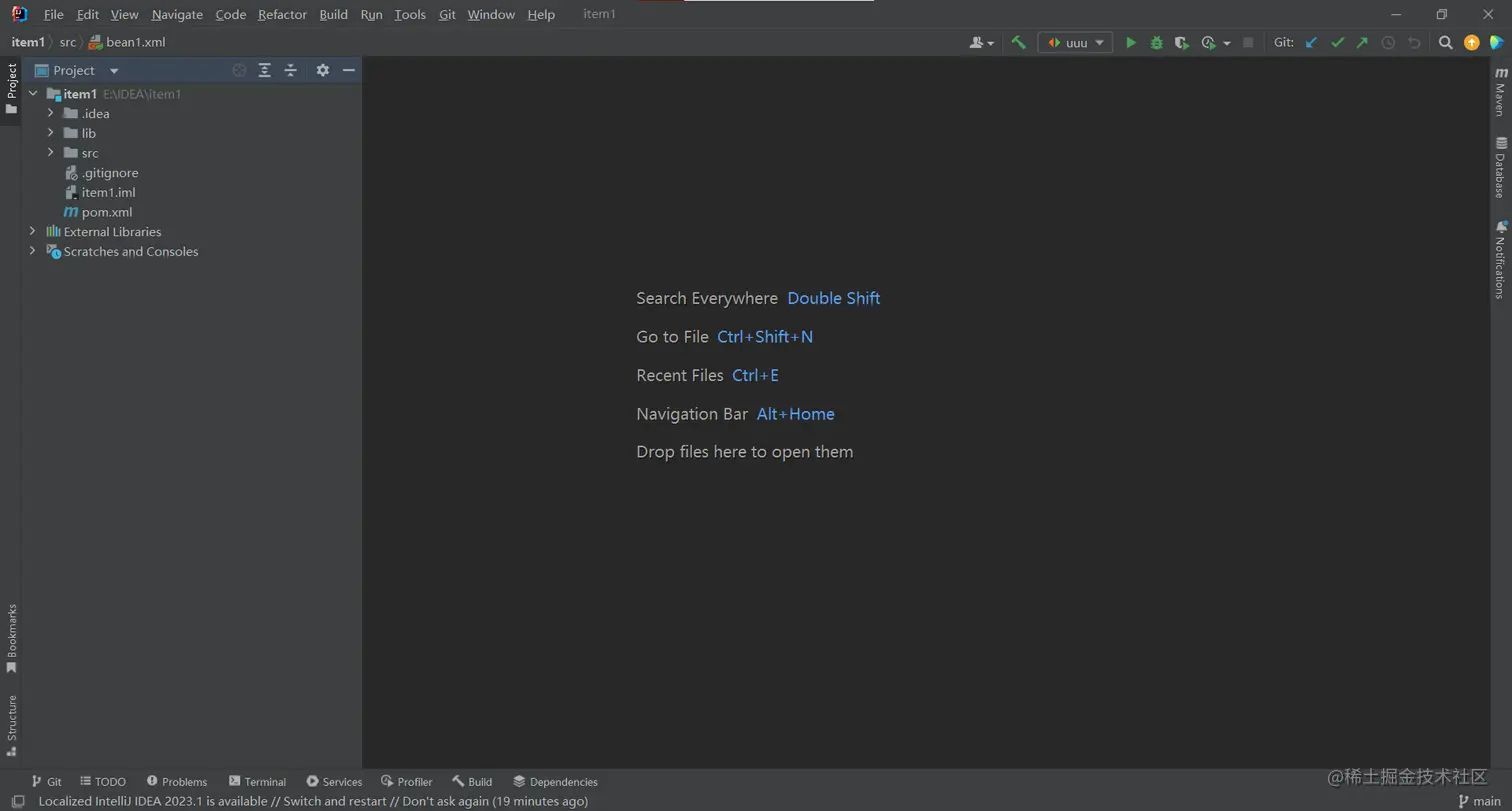Click the IntelliJ IDEA logo in the title bar
The image size is (1512, 811).
(19, 14)
